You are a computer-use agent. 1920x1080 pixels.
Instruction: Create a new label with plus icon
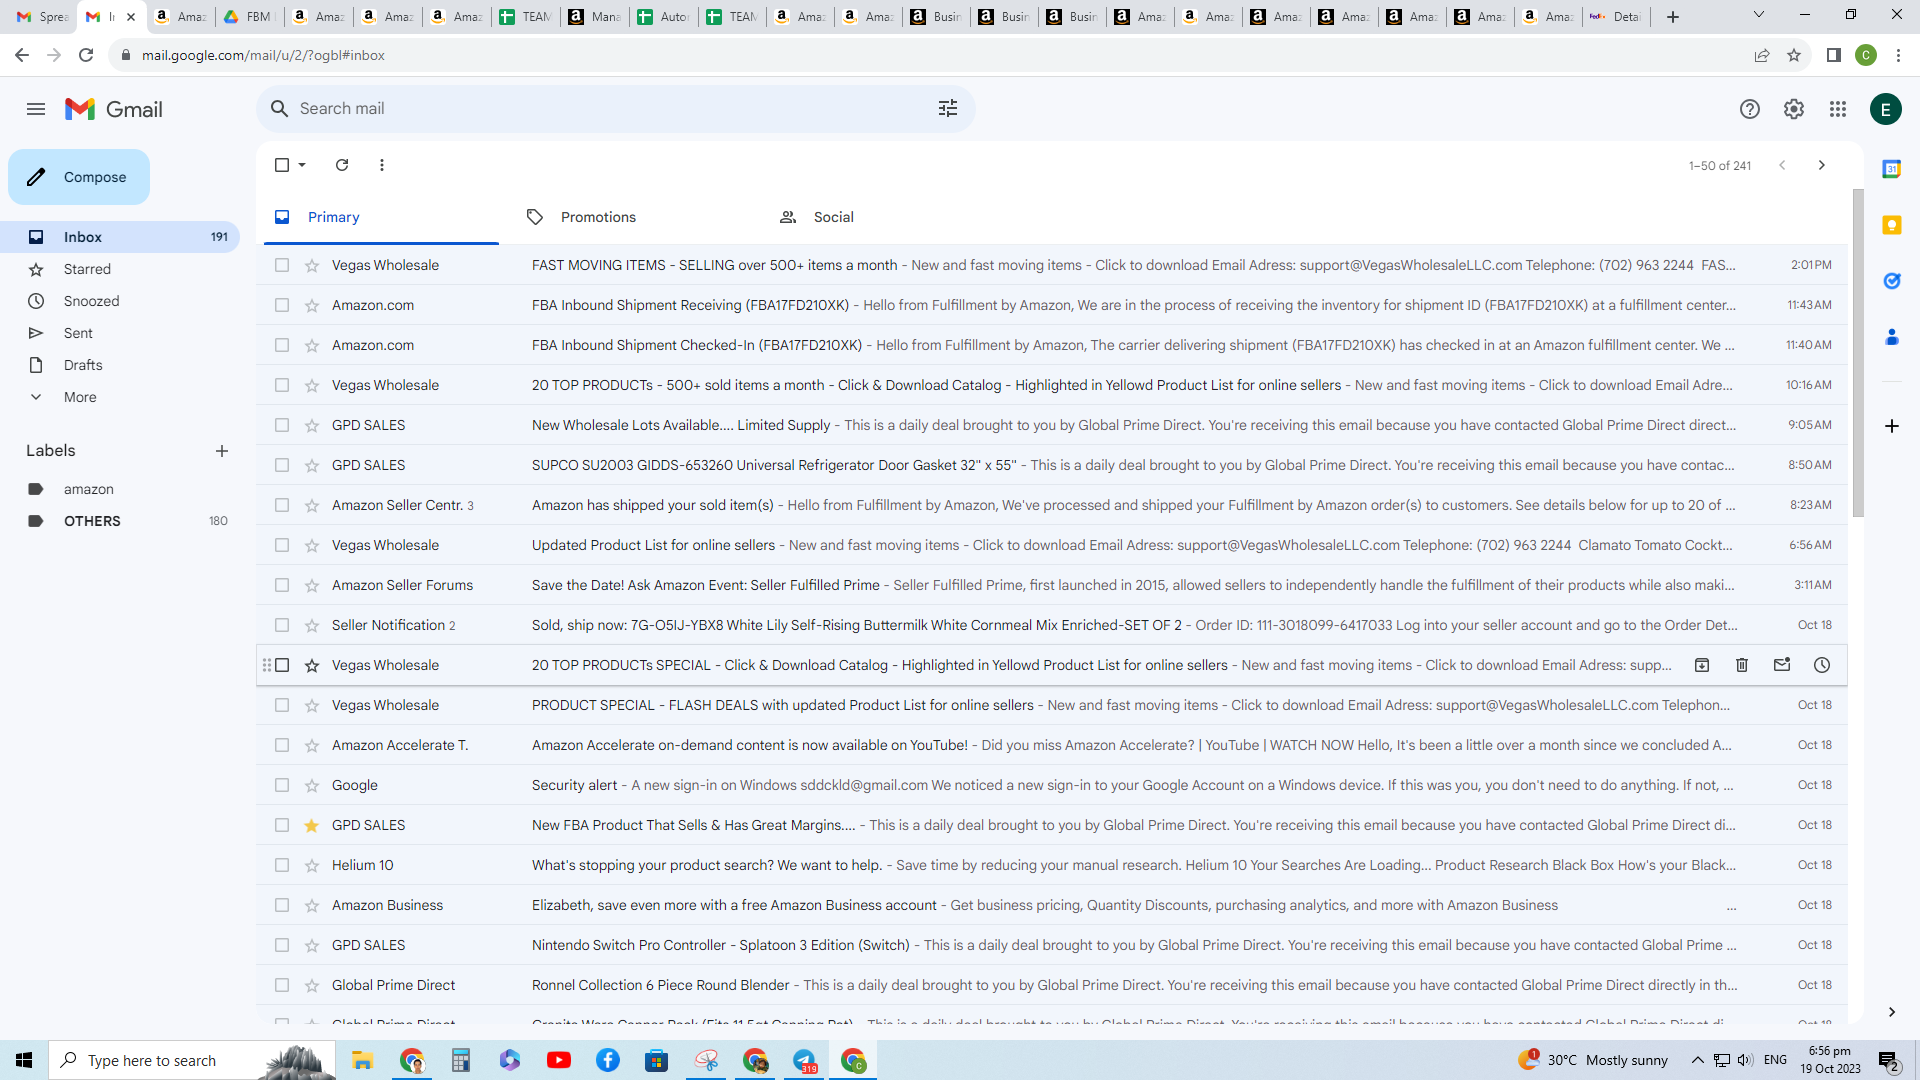222,451
